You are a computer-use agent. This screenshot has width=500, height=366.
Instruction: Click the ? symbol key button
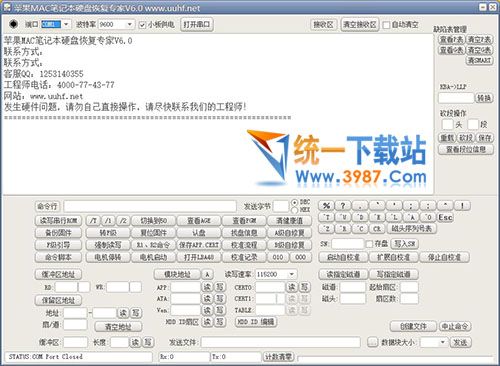[343, 206]
